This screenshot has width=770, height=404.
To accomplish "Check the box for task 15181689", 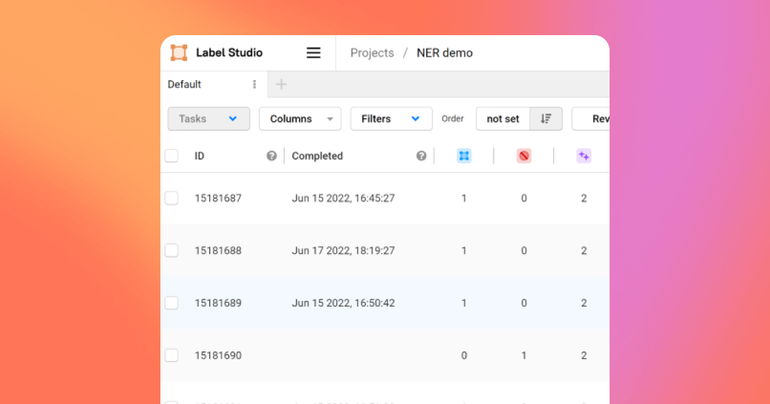I will pos(171,303).
